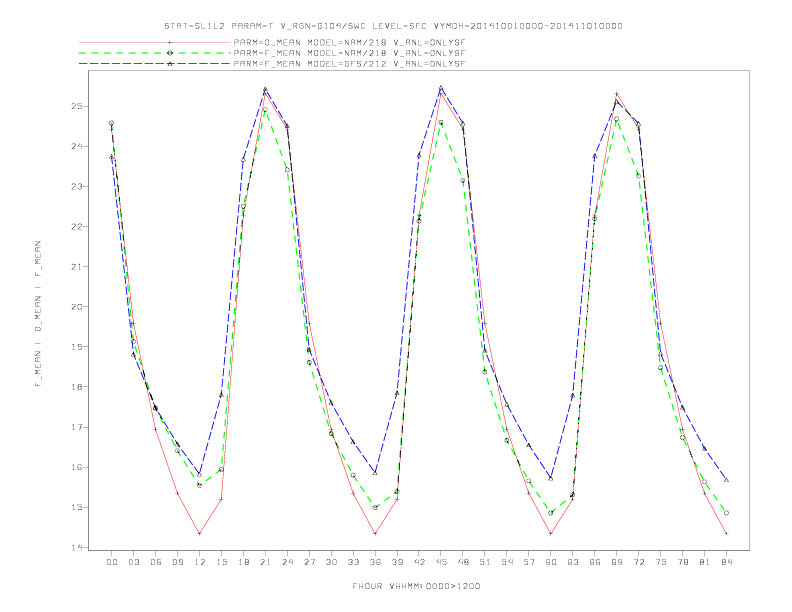
Task: Click the x-axis forecast hour label 42
Action: click(419, 562)
